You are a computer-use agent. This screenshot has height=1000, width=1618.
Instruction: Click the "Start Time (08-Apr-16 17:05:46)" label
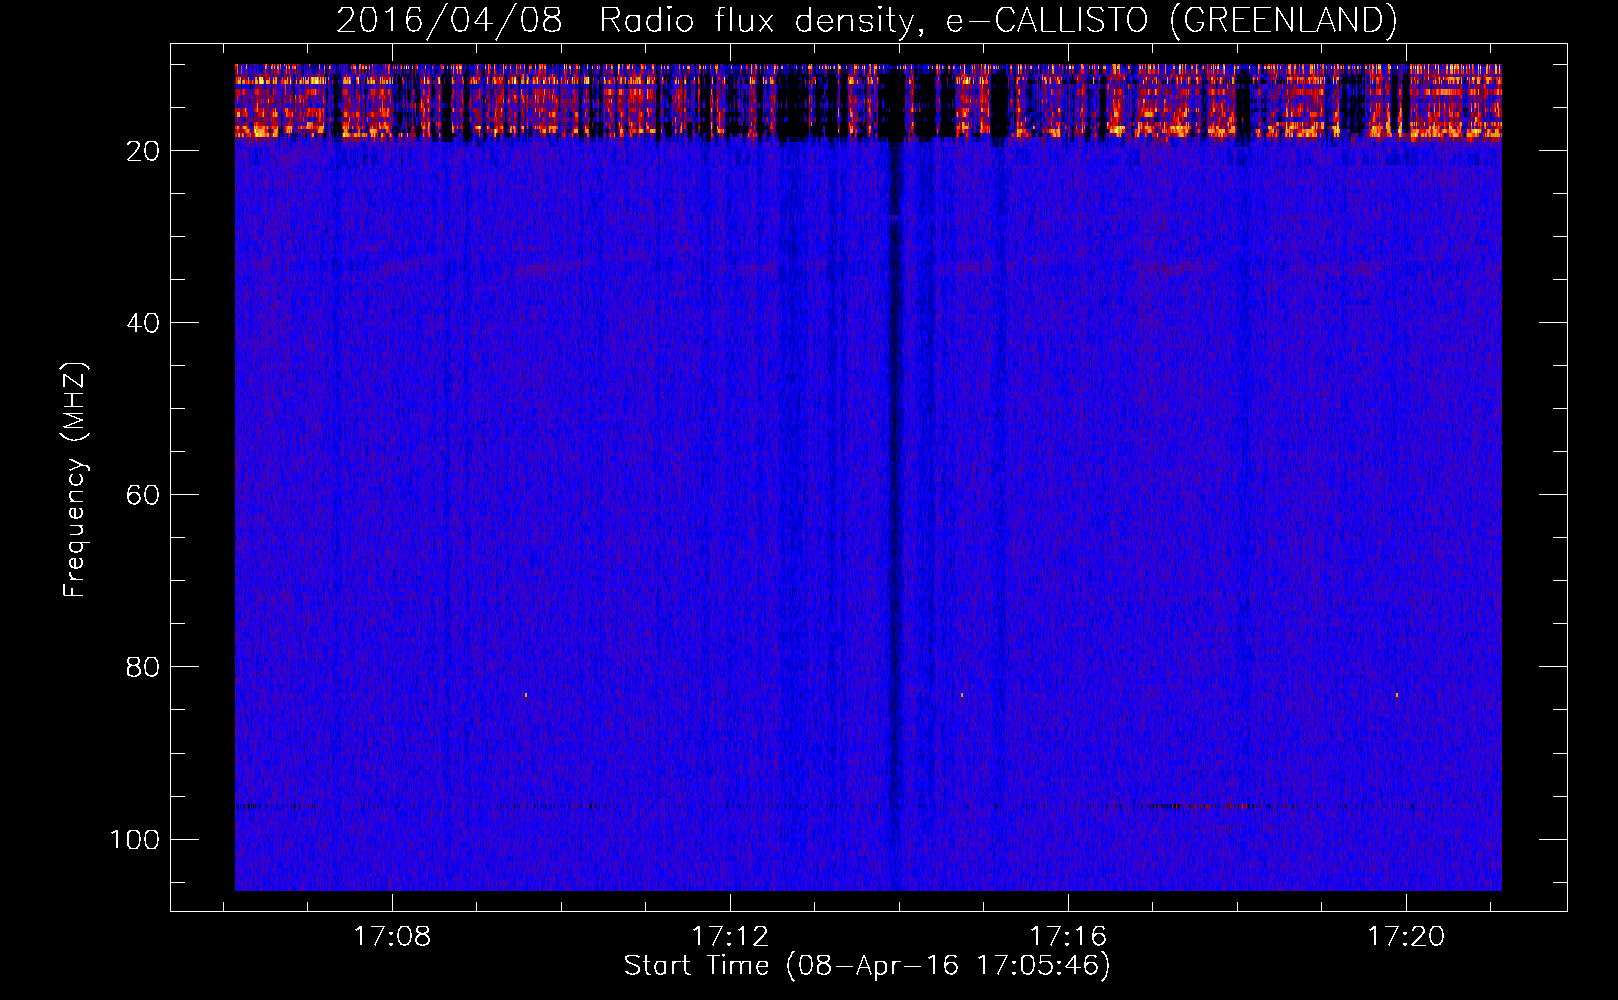(867, 965)
